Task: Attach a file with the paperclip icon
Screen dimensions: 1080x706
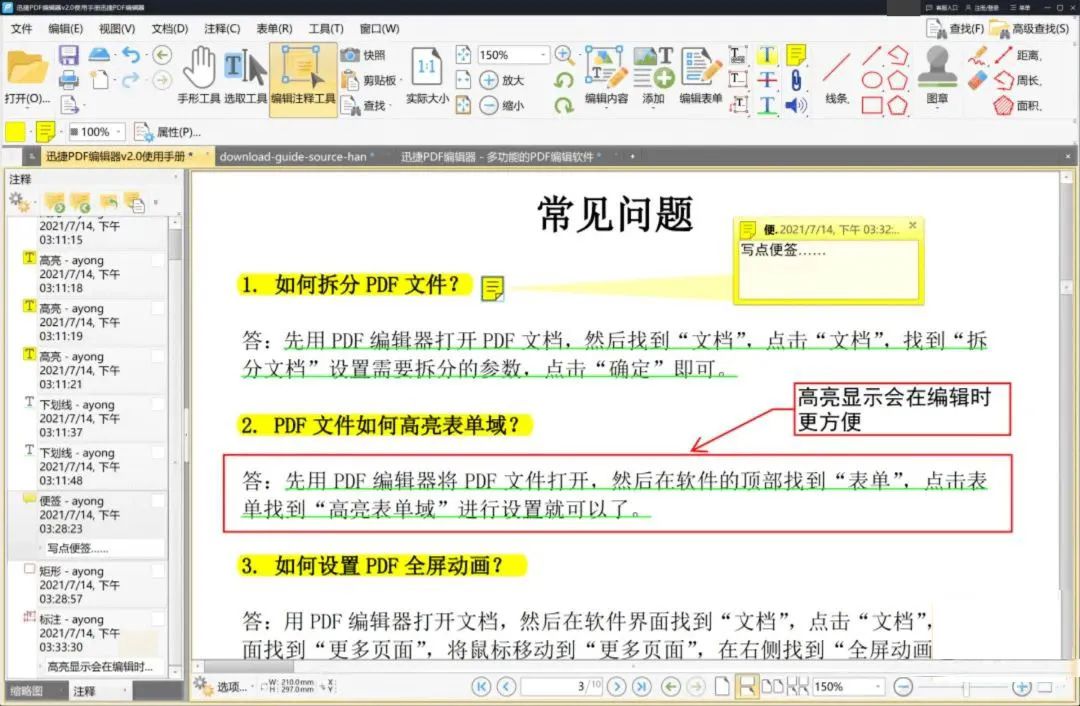Action: pos(795,80)
